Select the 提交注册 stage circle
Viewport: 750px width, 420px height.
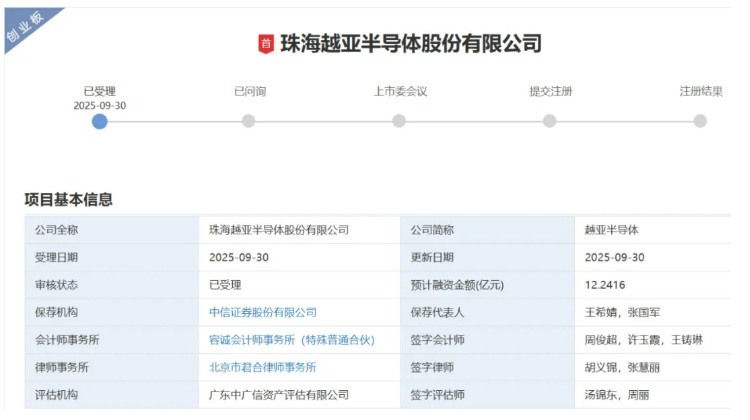click(x=550, y=121)
